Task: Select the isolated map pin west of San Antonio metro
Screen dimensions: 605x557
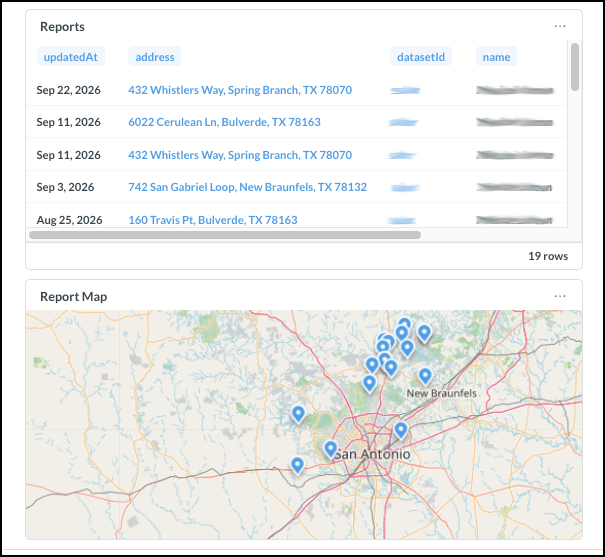Action: (x=298, y=414)
